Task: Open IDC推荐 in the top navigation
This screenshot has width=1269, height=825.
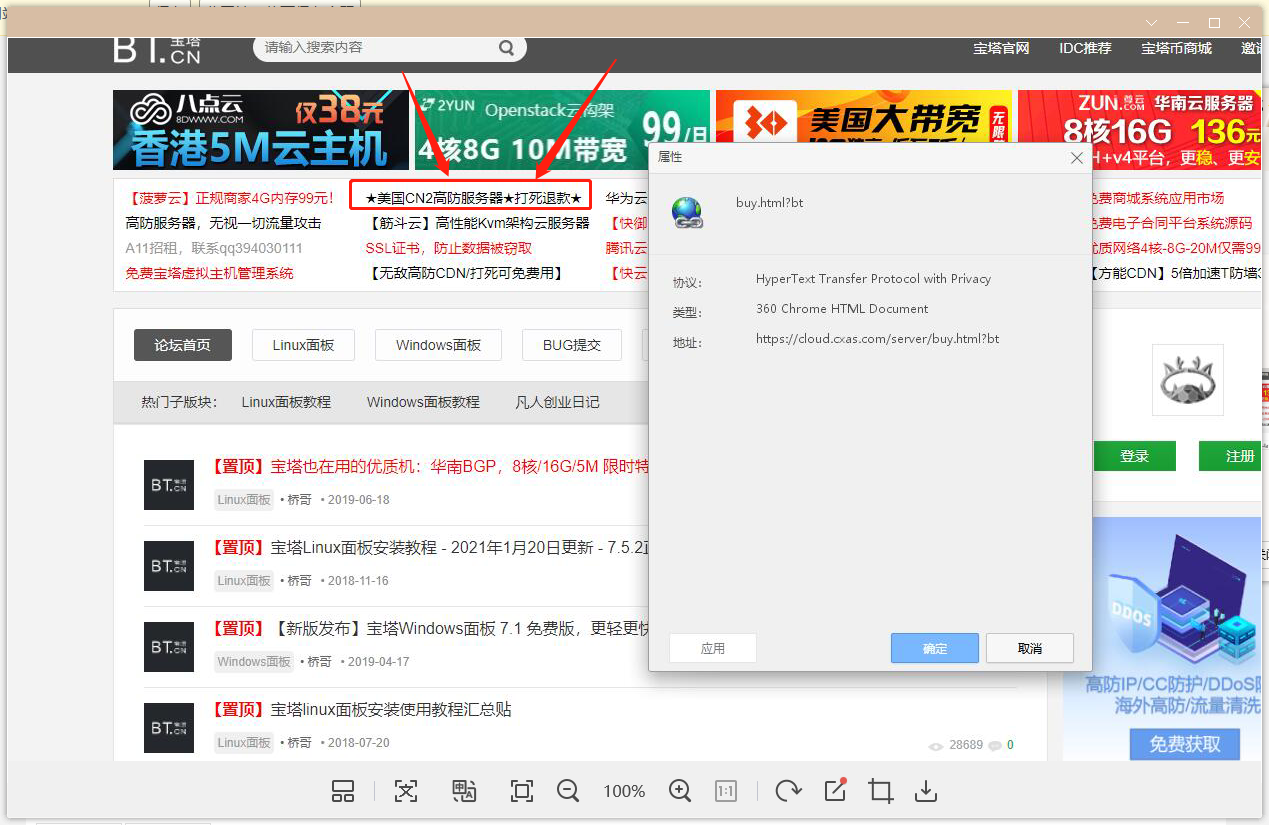Action: click(1085, 48)
